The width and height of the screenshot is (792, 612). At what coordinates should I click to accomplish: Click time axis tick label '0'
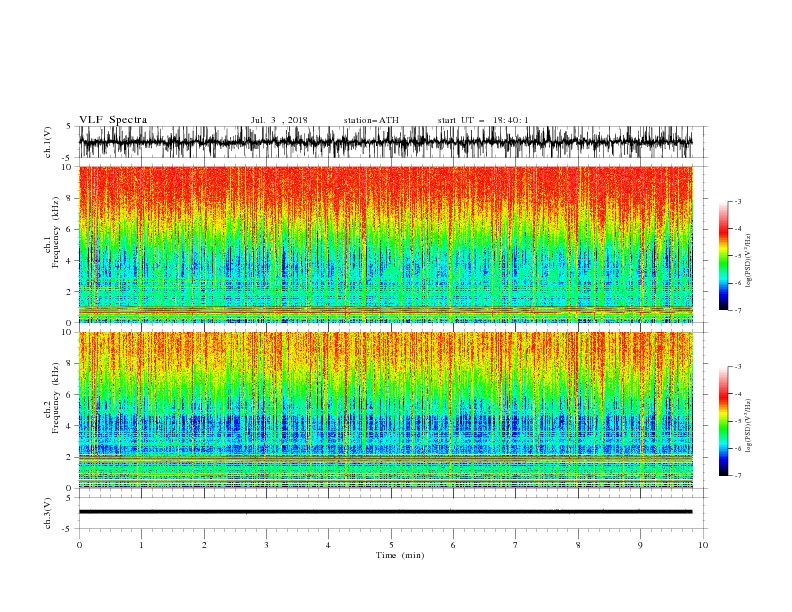[79, 545]
